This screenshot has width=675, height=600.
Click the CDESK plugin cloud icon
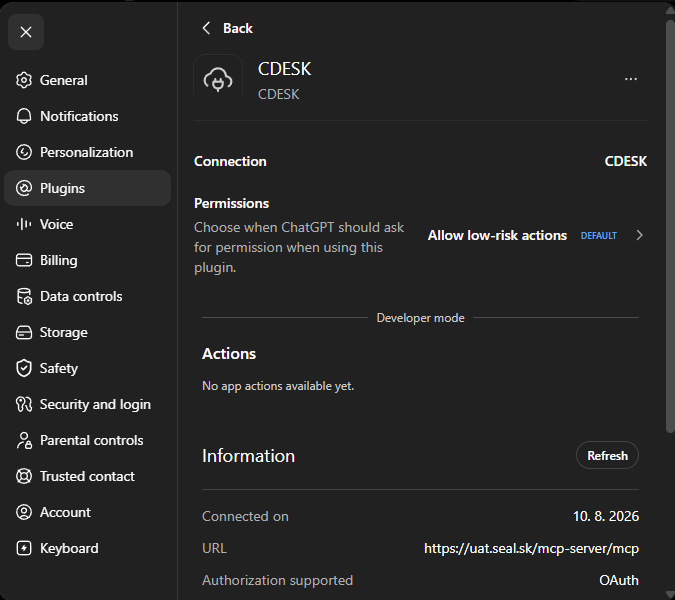218,79
